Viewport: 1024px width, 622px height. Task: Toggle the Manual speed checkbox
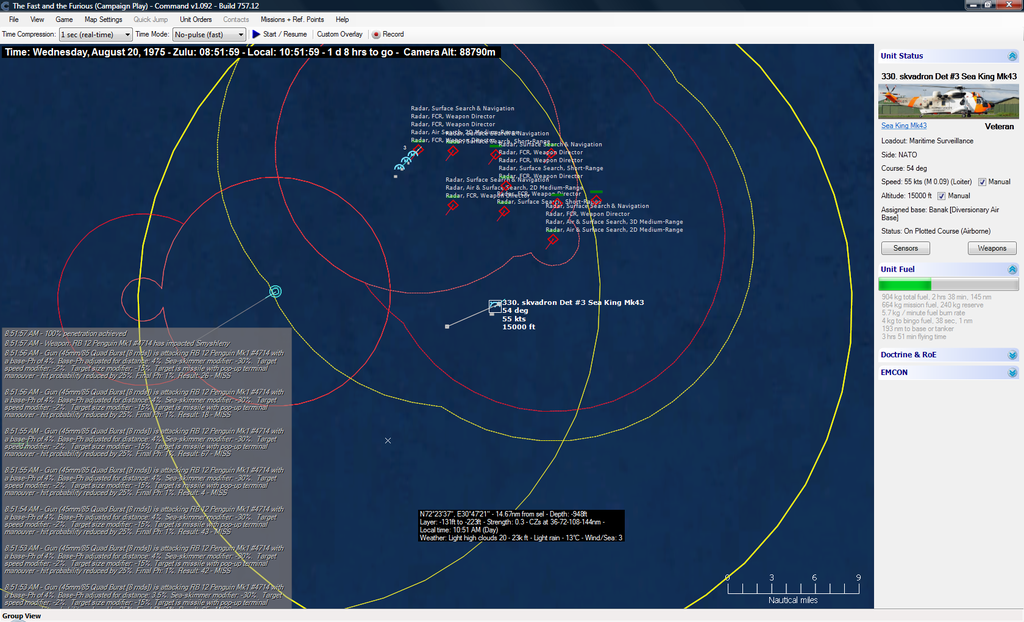coord(982,182)
